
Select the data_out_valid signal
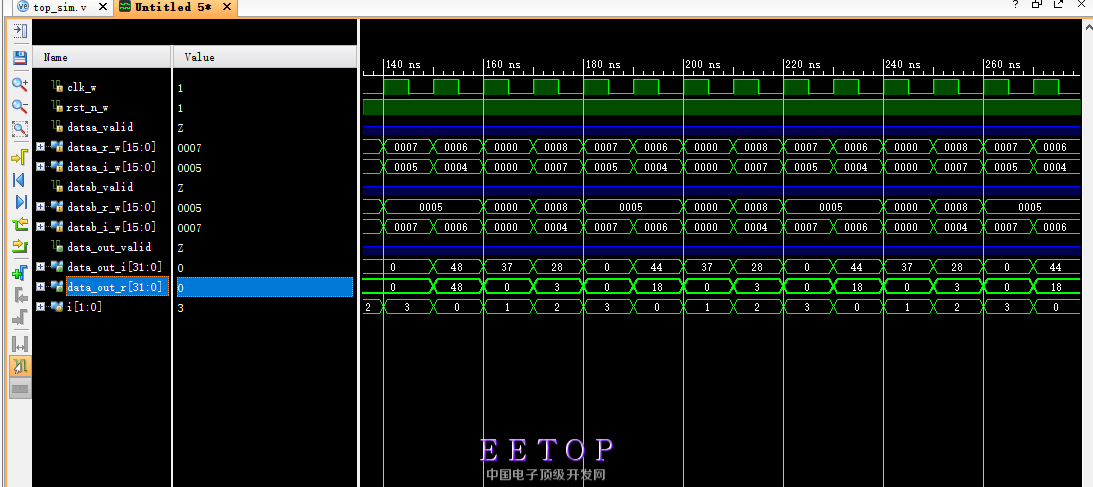(109, 247)
